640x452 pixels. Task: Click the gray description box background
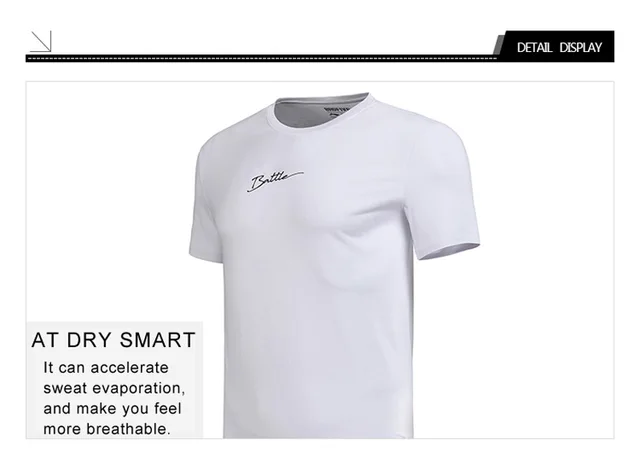point(115,380)
